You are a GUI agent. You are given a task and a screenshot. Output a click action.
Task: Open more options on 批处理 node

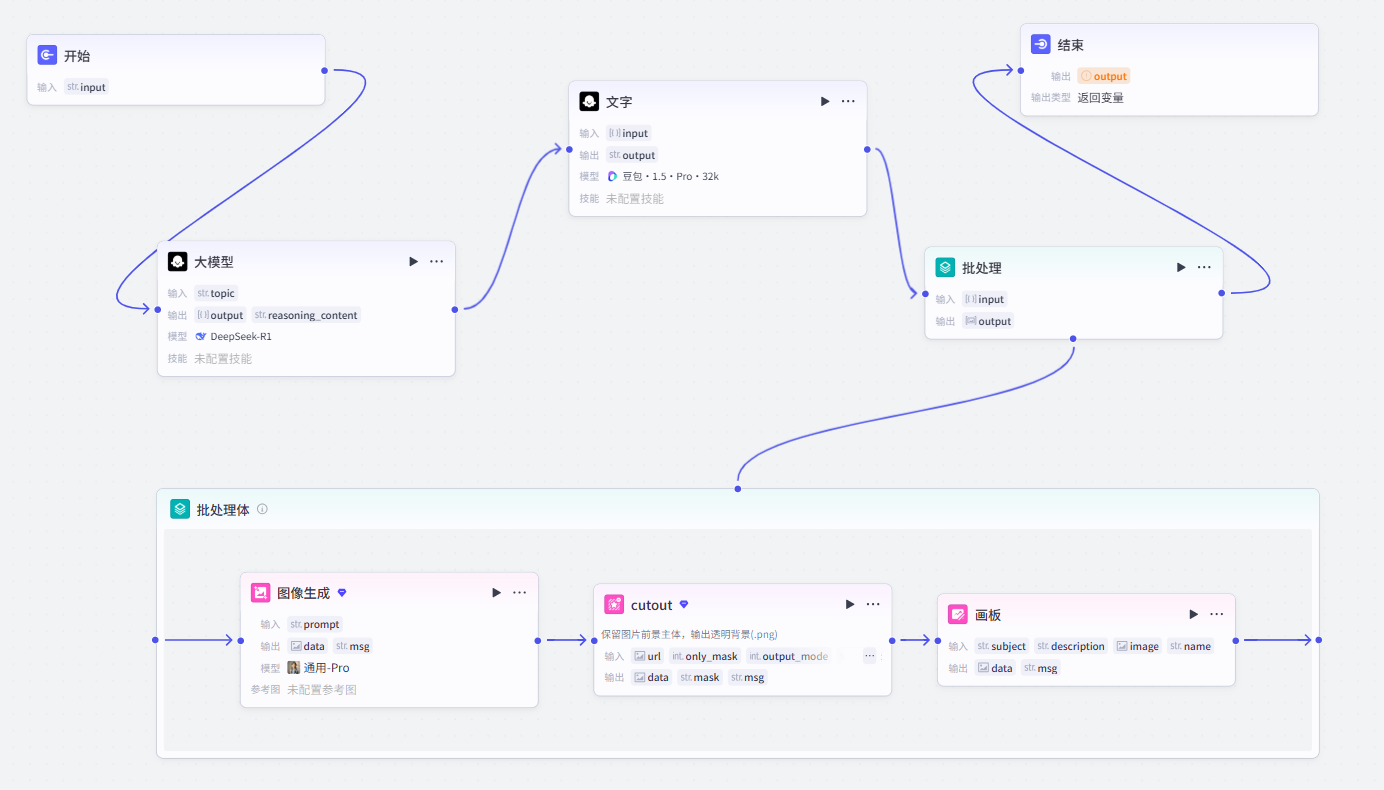[1204, 267]
